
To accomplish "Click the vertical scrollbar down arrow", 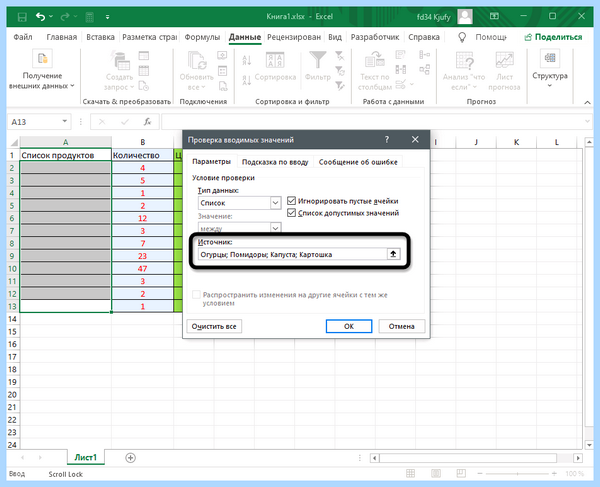I will tap(589, 445).
